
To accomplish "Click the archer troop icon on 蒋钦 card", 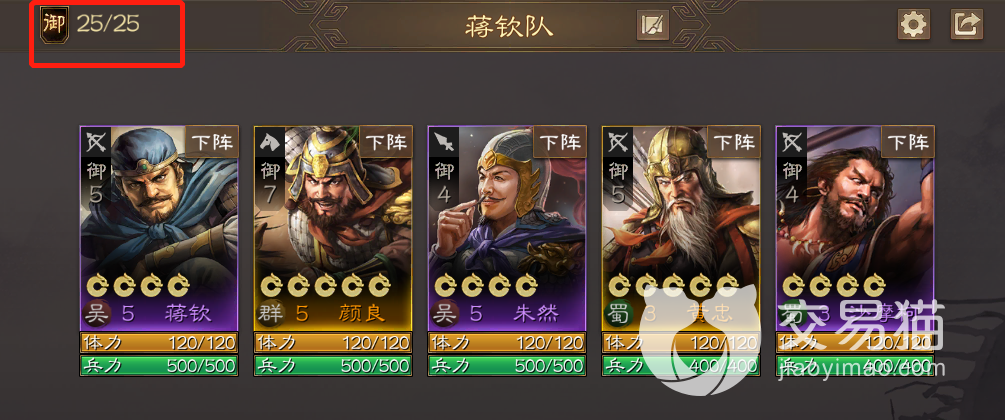I will [x=96, y=142].
